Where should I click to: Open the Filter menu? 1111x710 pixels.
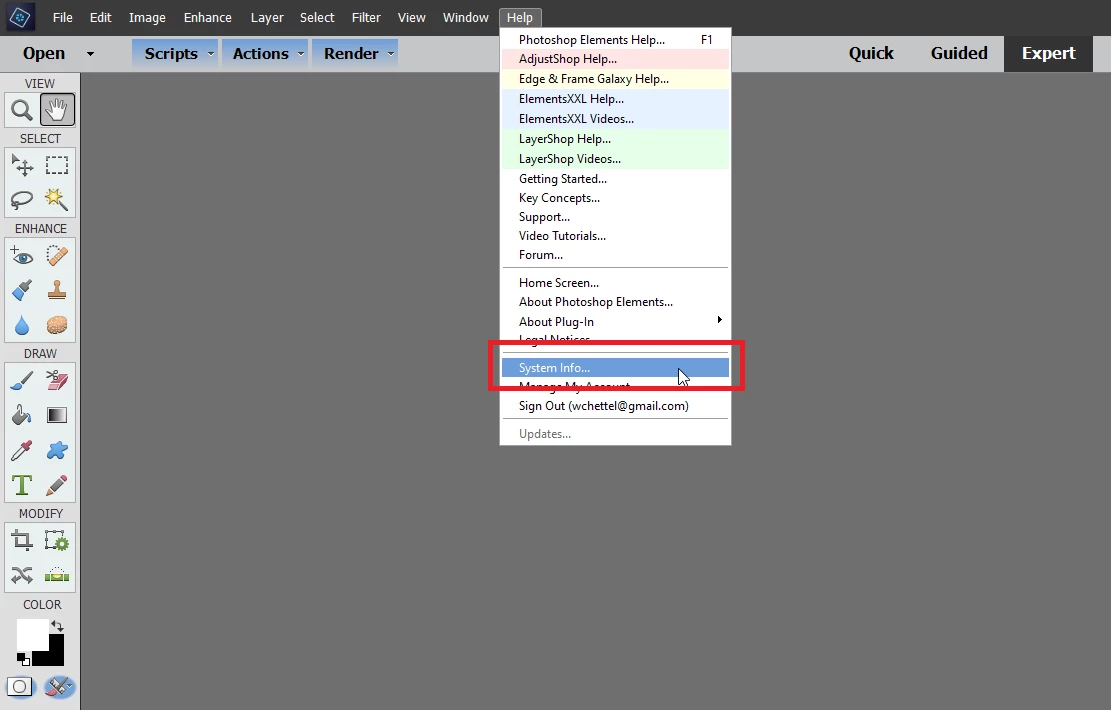(366, 17)
